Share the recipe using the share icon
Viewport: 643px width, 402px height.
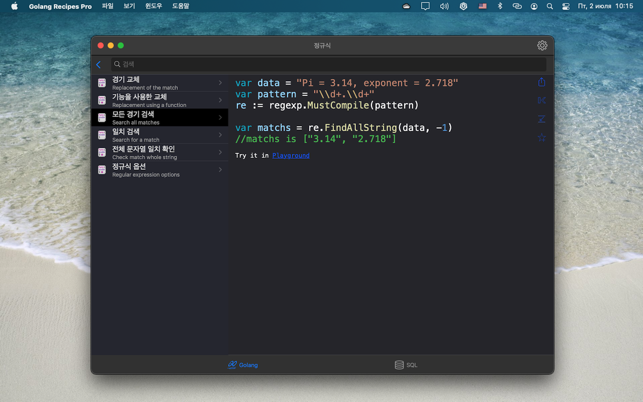pyautogui.click(x=541, y=82)
